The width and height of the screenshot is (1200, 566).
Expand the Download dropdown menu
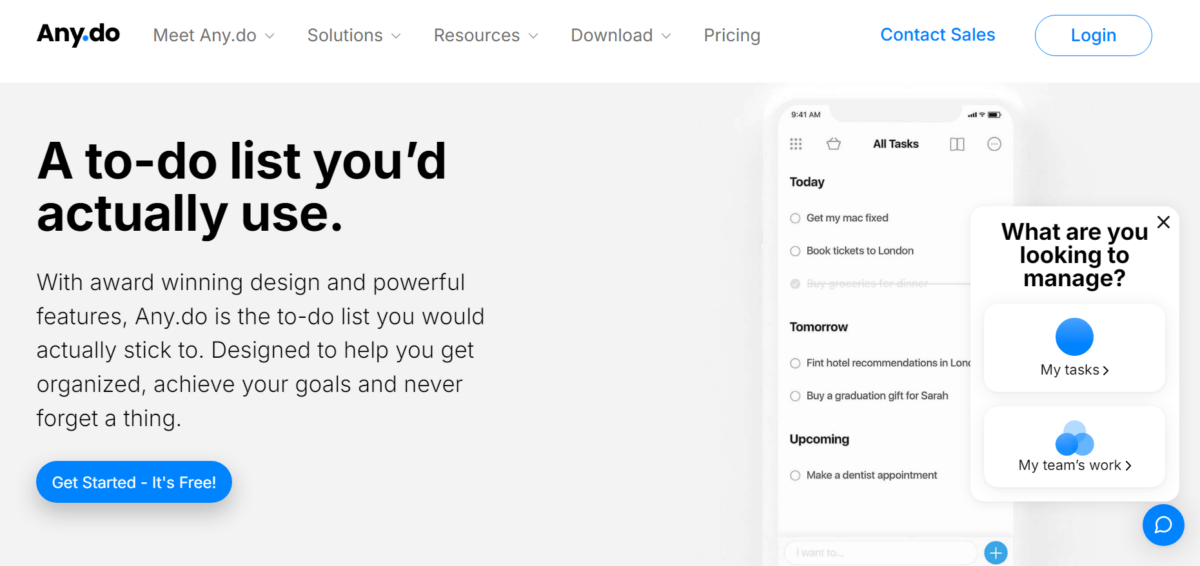621,35
